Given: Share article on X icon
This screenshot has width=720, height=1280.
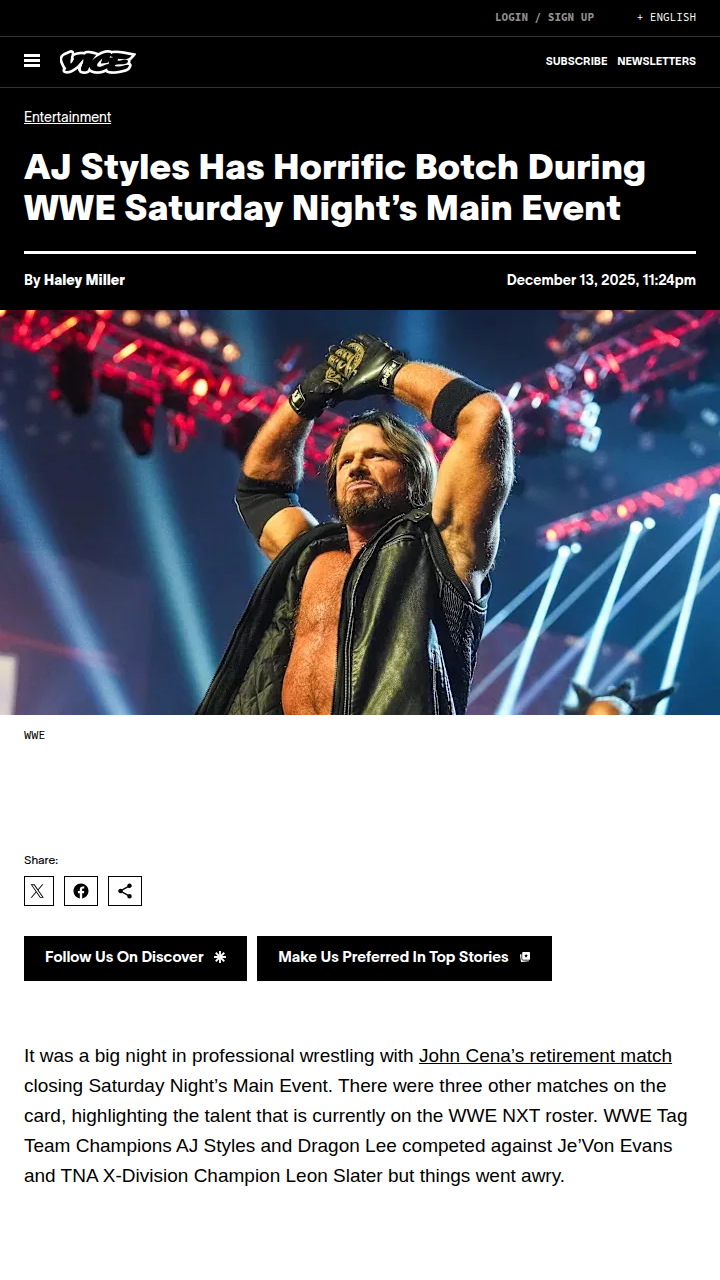Looking at the screenshot, I should tap(39, 891).
